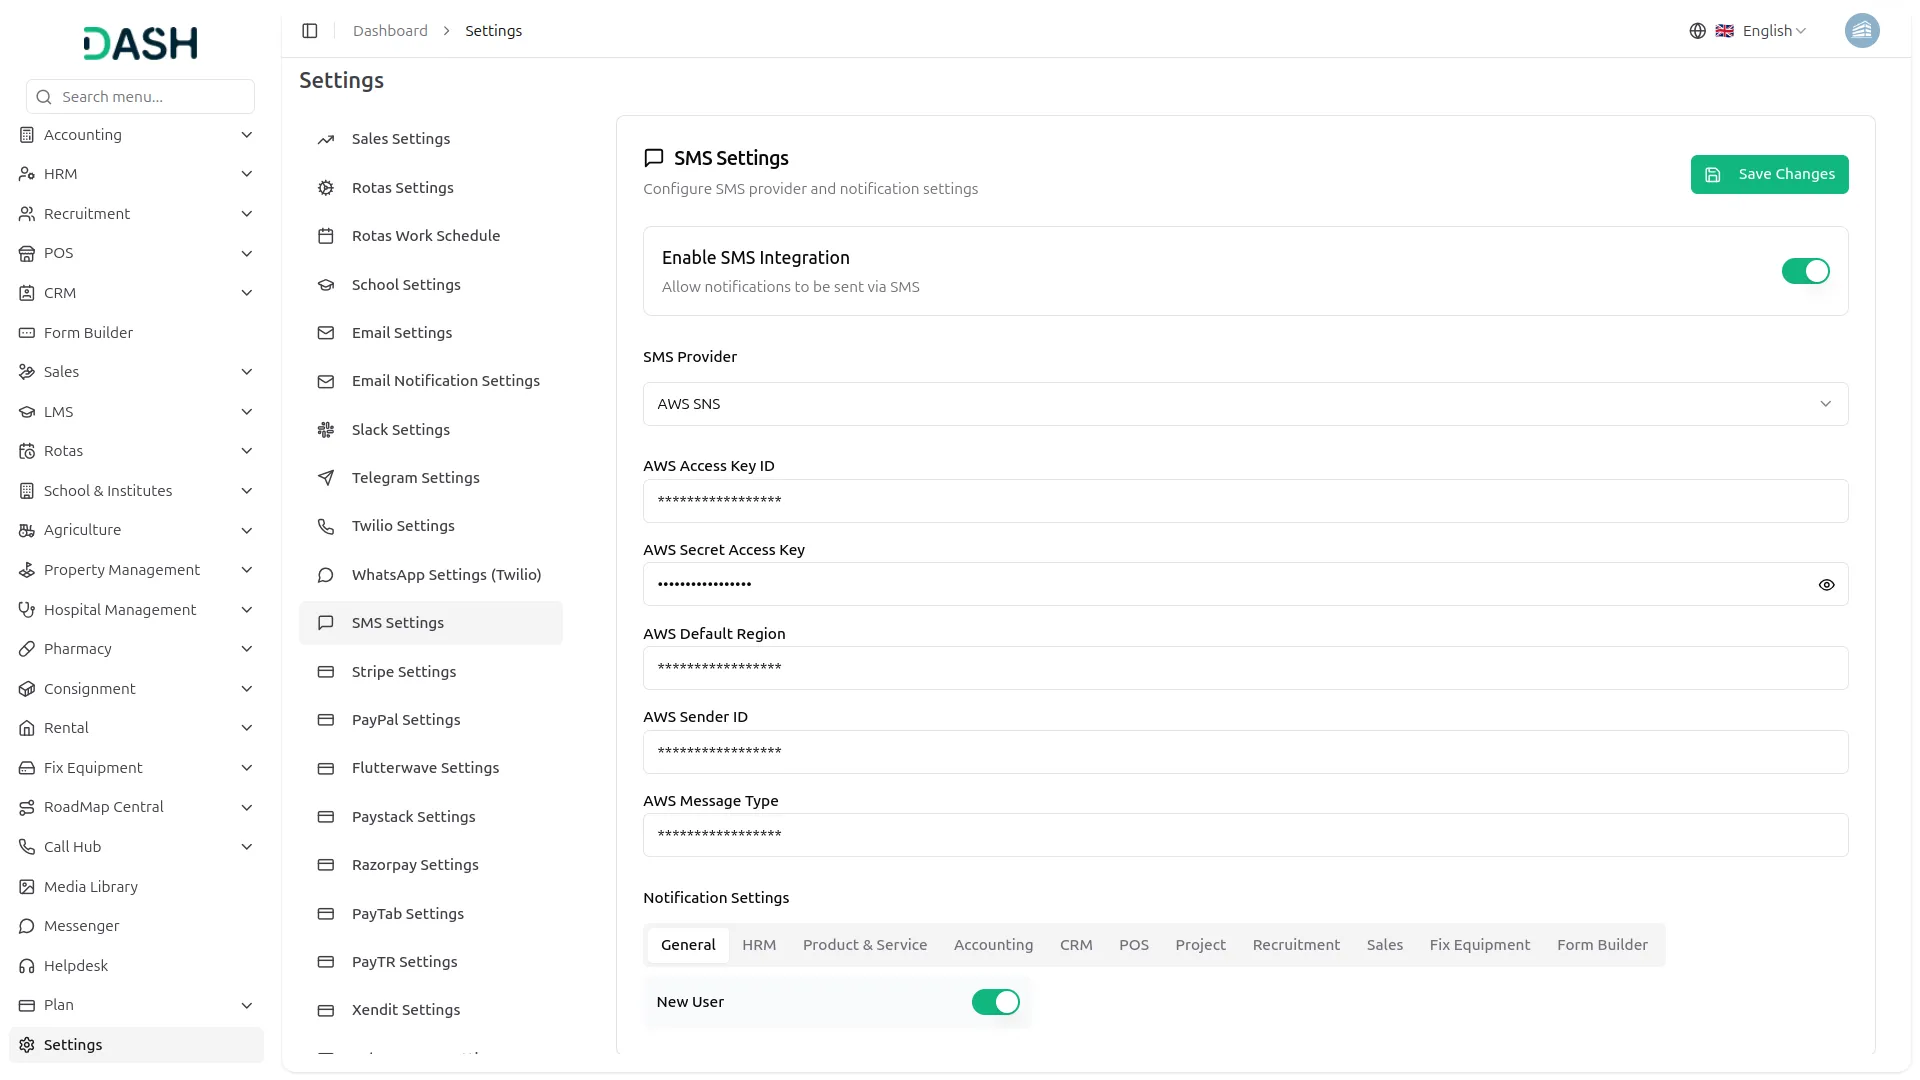This screenshot has width=1920, height=1080.
Task: Click the sidebar collapse panel icon
Action: (310, 31)
